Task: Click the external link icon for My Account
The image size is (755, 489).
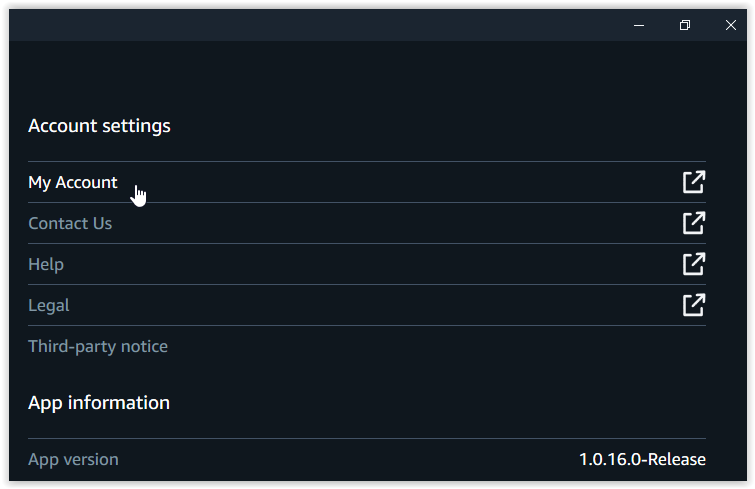Action: [693, 182]
